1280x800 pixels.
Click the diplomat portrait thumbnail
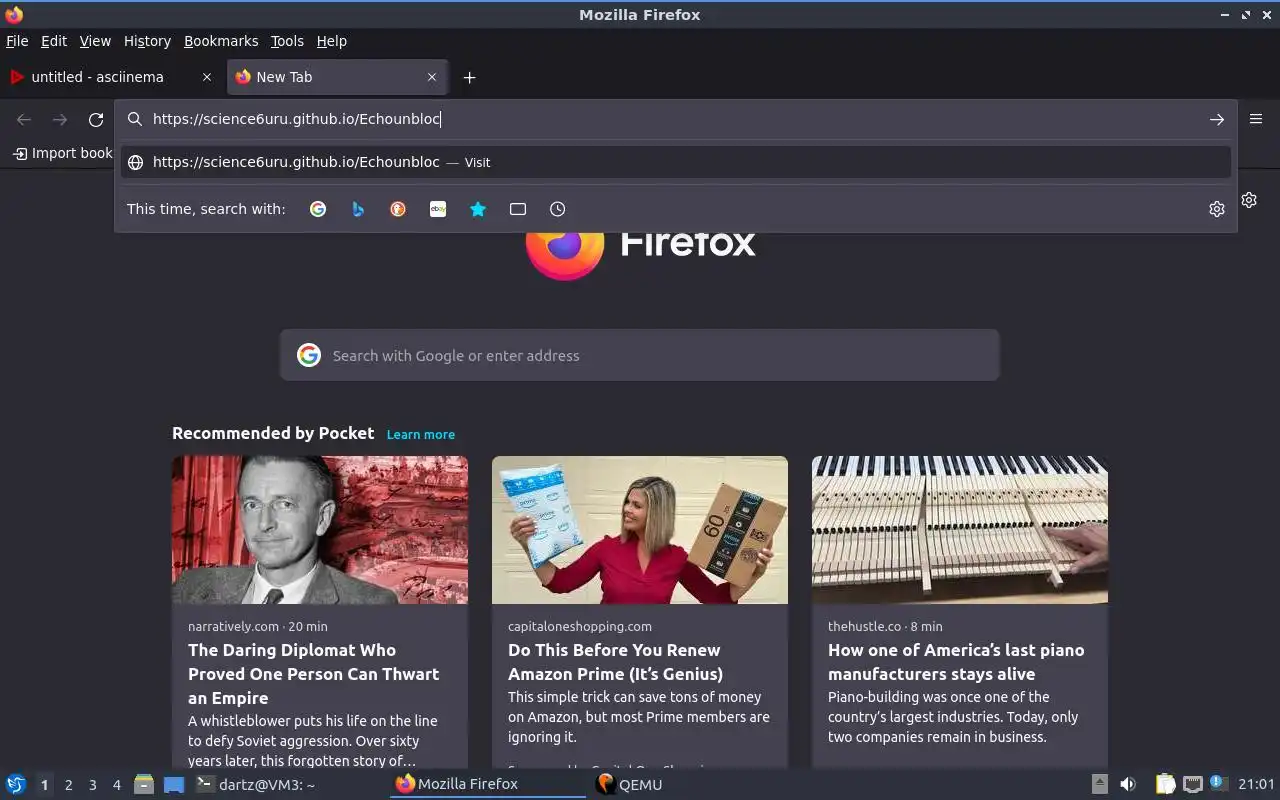pos(320,530)
